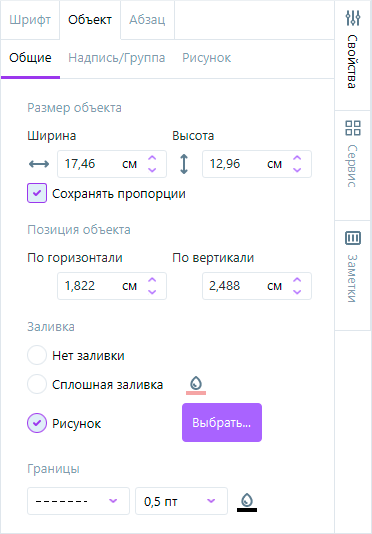
Task: Click the Границы section heading
Action: [x=53, y=469]
